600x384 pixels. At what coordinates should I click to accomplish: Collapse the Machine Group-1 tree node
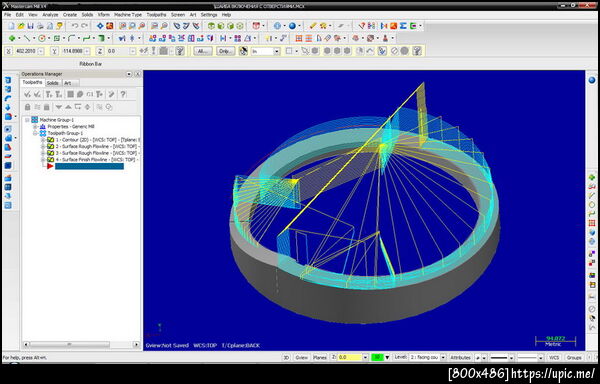28,120
